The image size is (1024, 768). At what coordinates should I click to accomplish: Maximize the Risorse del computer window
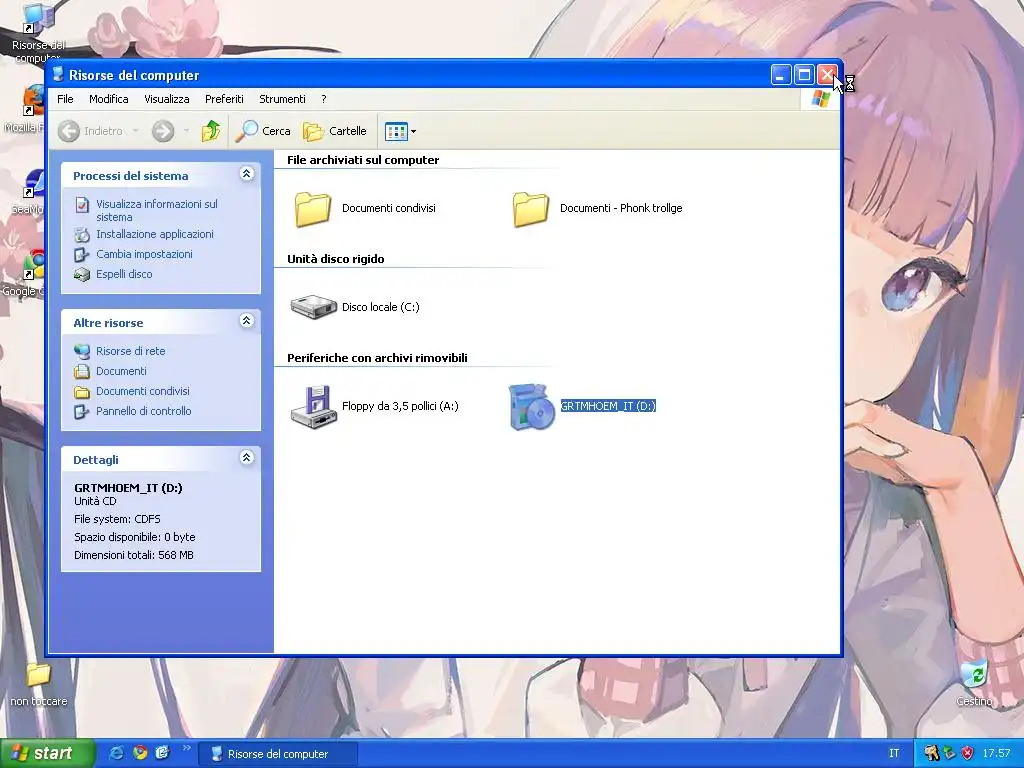click(805, 75)
